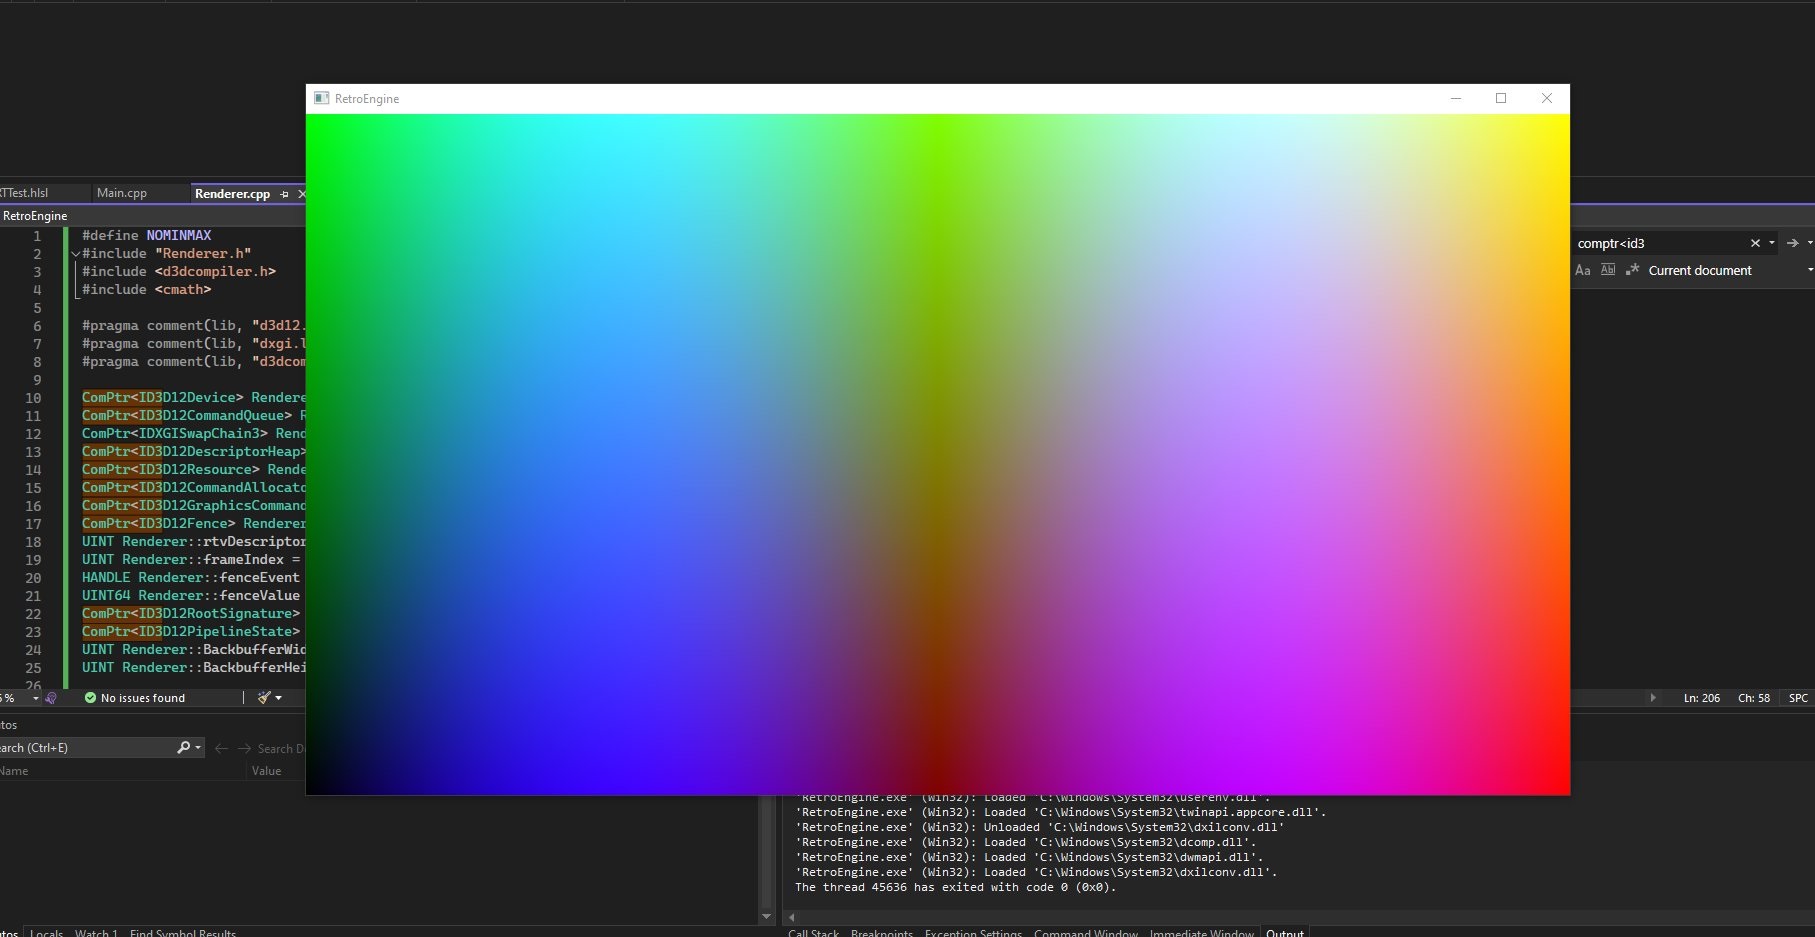Clear the find box text
Image resolution: width=1815 pixels, height=937 pixels.
(x=1754, y=243)
